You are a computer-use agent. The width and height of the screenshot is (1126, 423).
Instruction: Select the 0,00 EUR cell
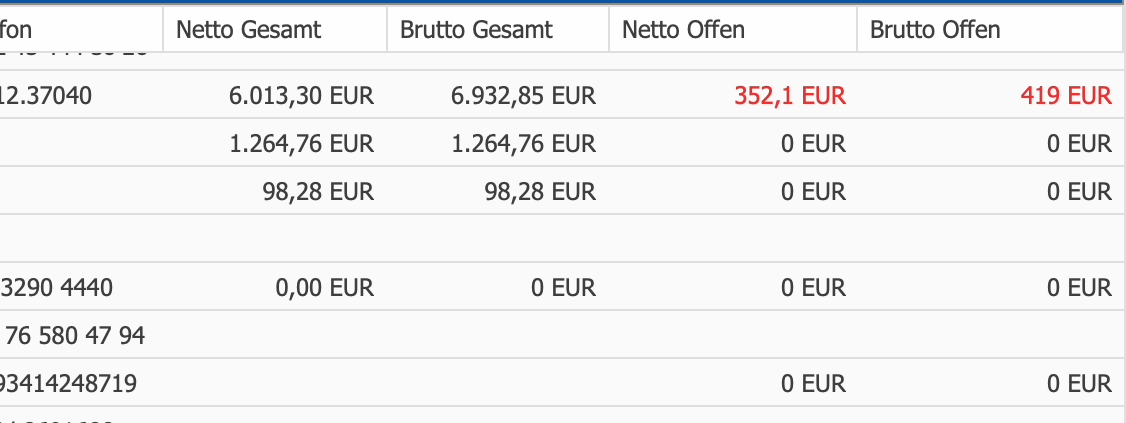tap(324, 288)
